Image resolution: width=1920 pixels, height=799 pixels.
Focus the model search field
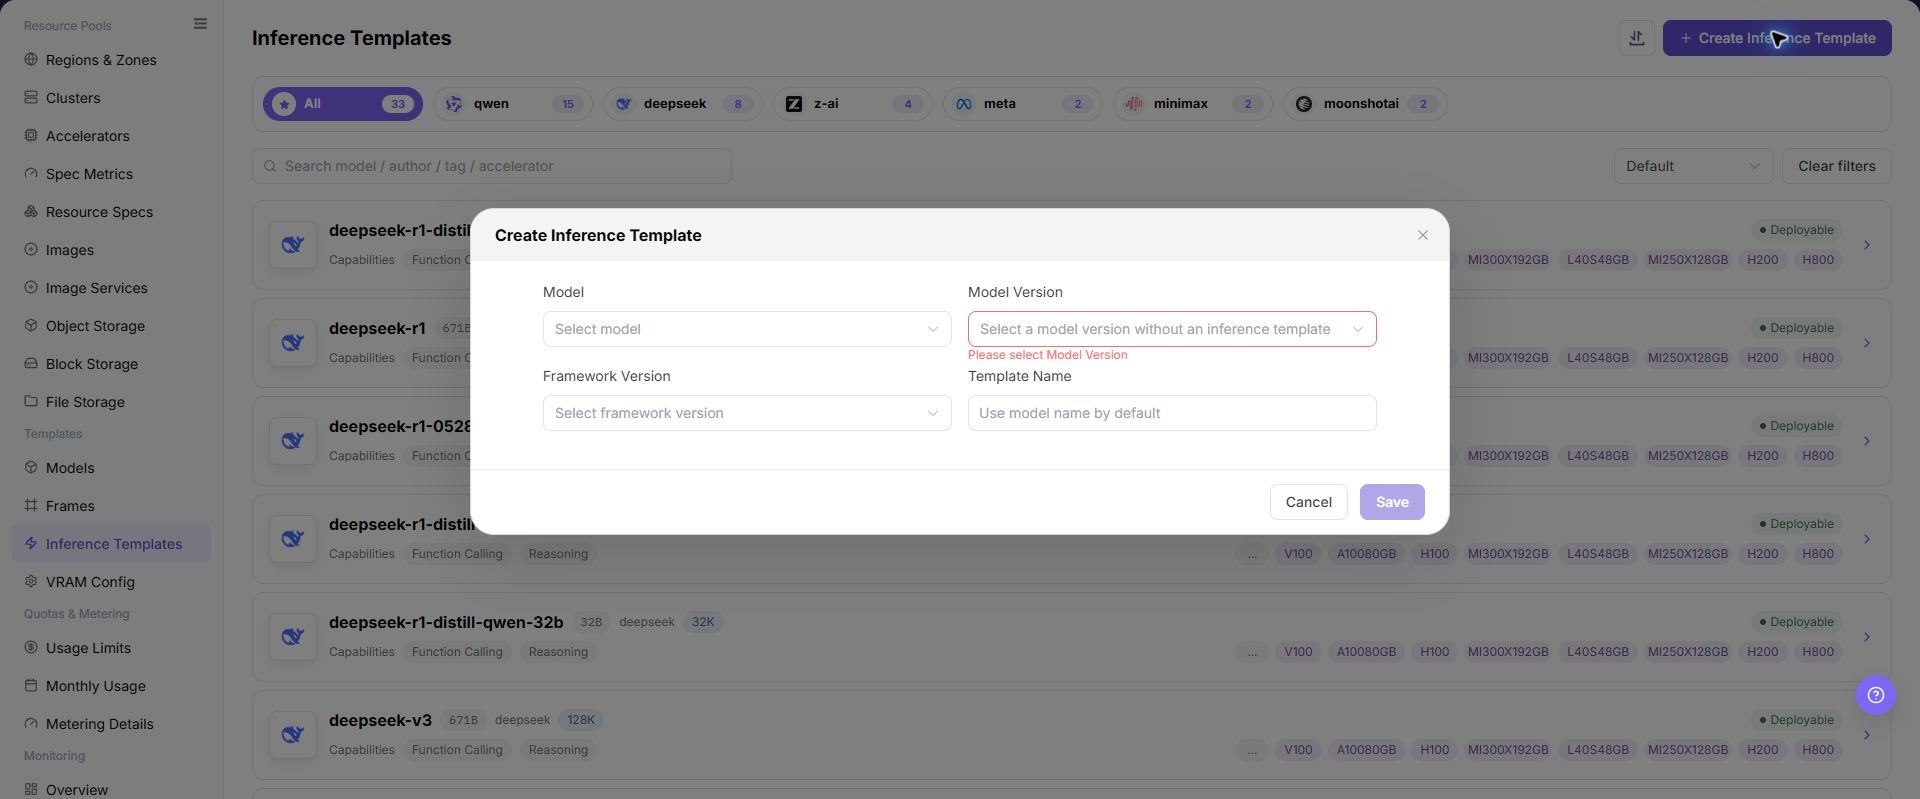[492, 166]
